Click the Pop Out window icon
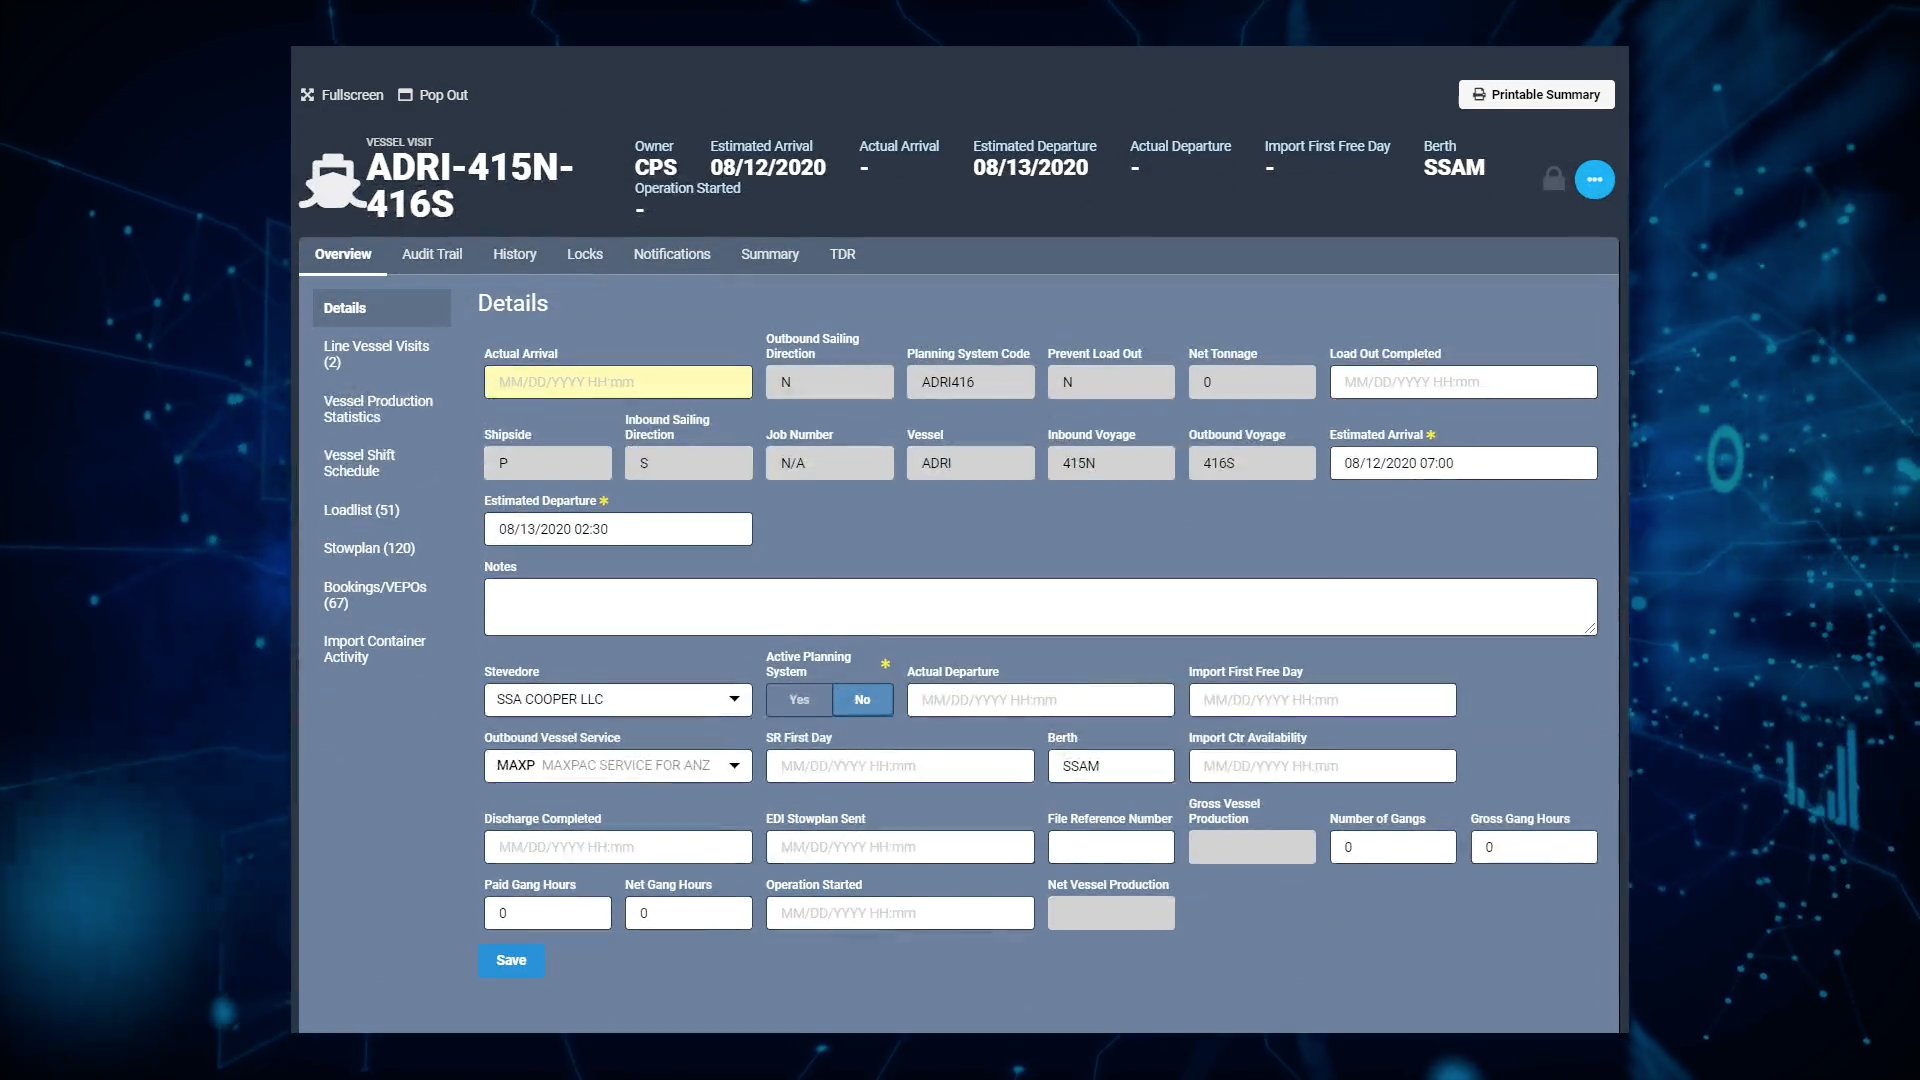The height and width of the screenshot is (1080, 1920). (x=405, y=94)
